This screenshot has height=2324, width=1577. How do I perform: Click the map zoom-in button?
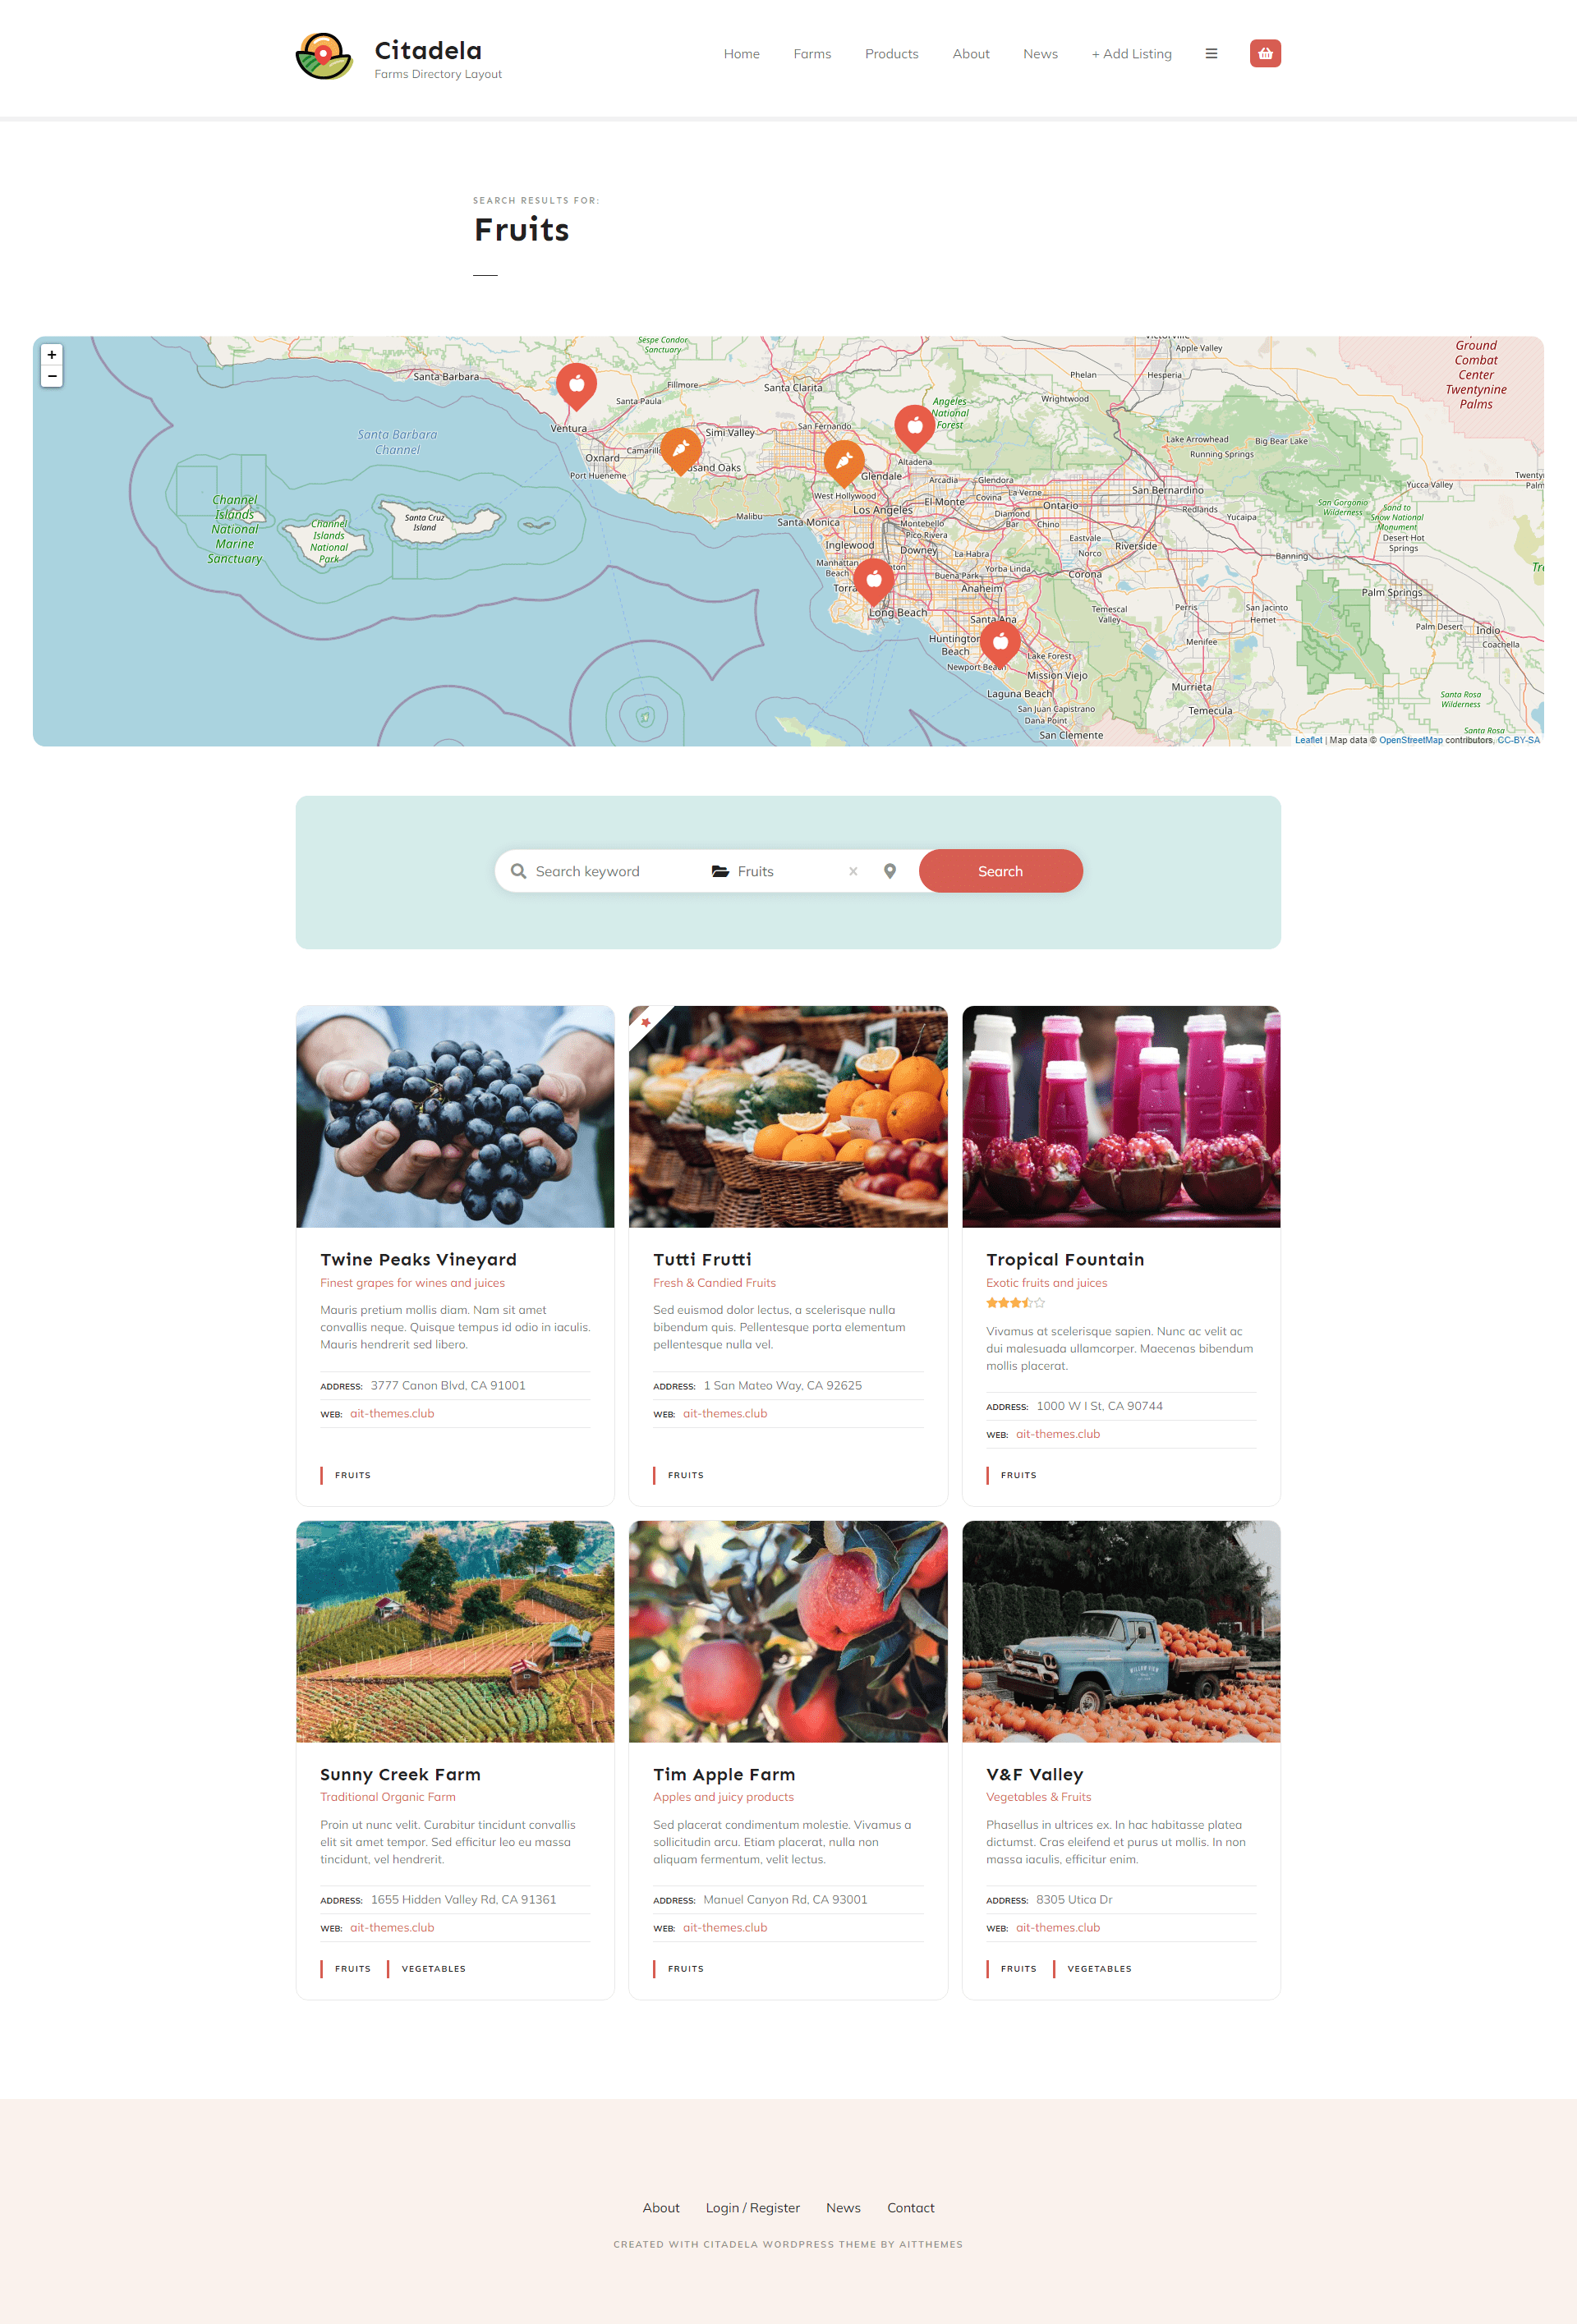pyautogui.click(x=51, y=351)
